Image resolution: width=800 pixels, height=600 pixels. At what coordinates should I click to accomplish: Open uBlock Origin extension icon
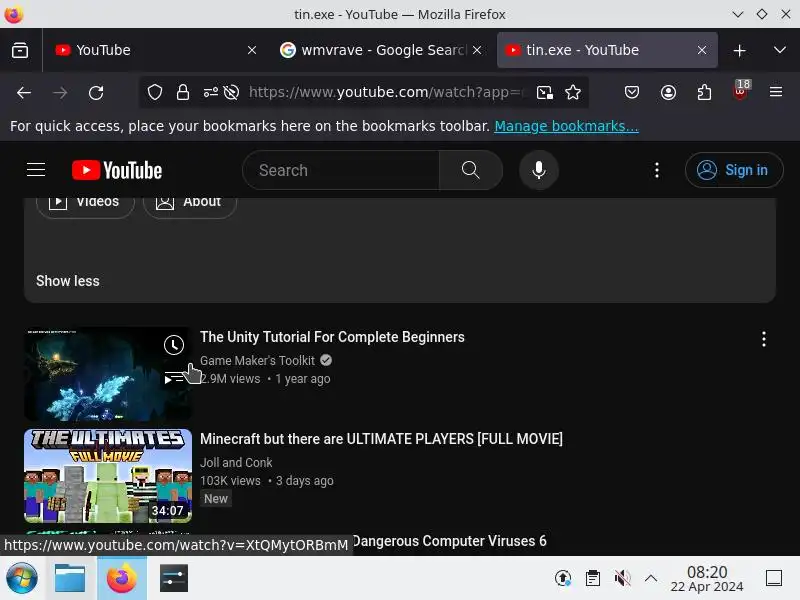point(740,91)
